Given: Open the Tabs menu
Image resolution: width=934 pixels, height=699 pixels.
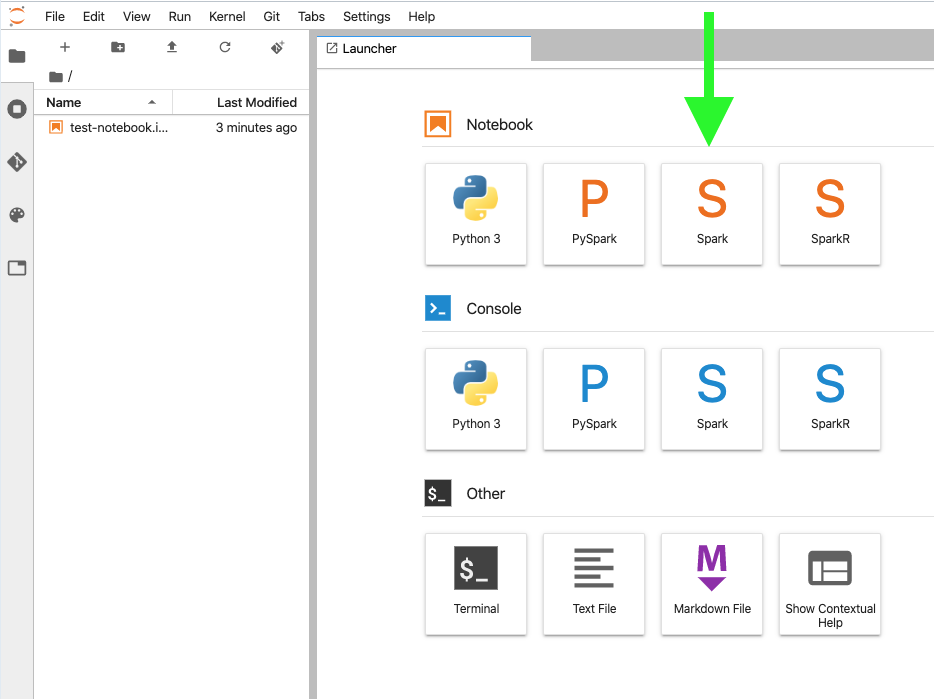Looking at the screenshot, I should pos(311,17).
